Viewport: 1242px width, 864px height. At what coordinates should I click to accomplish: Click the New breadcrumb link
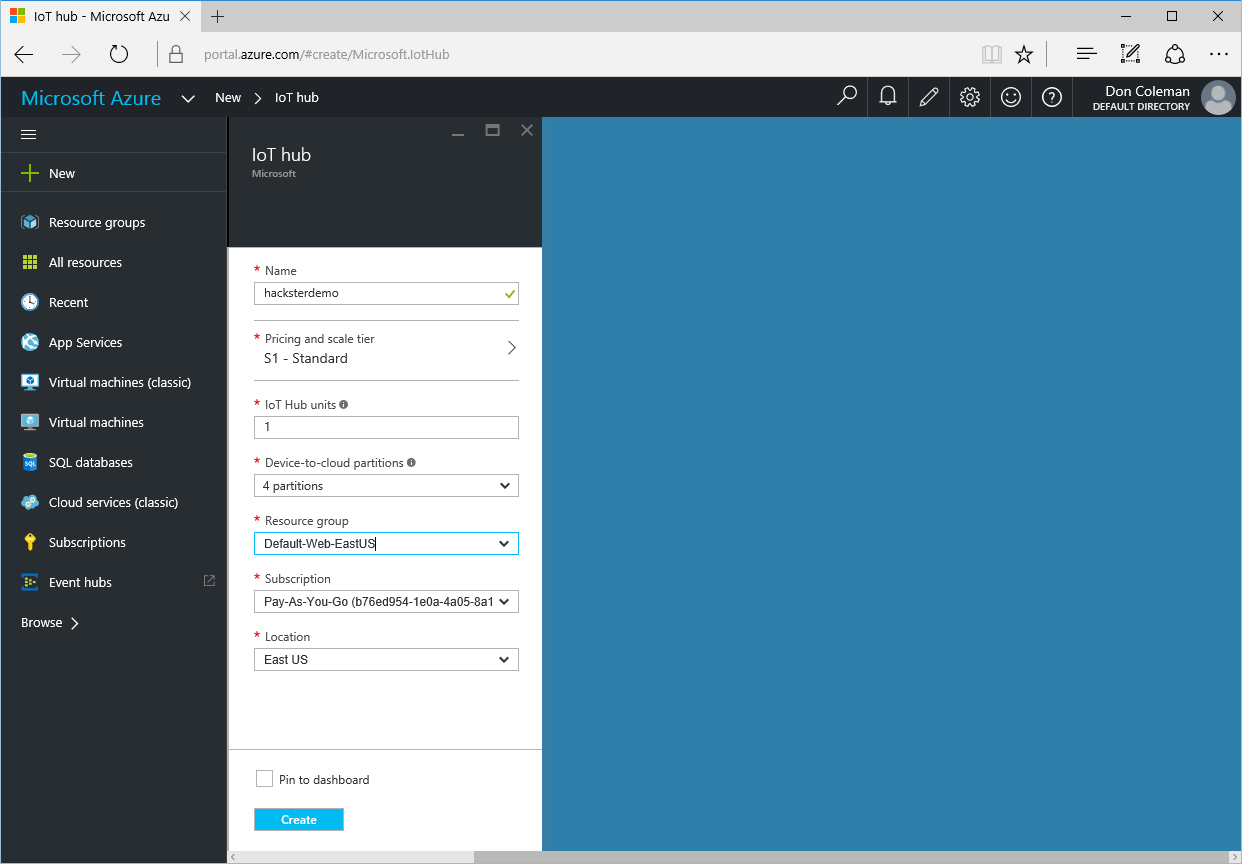coord(228,97)
